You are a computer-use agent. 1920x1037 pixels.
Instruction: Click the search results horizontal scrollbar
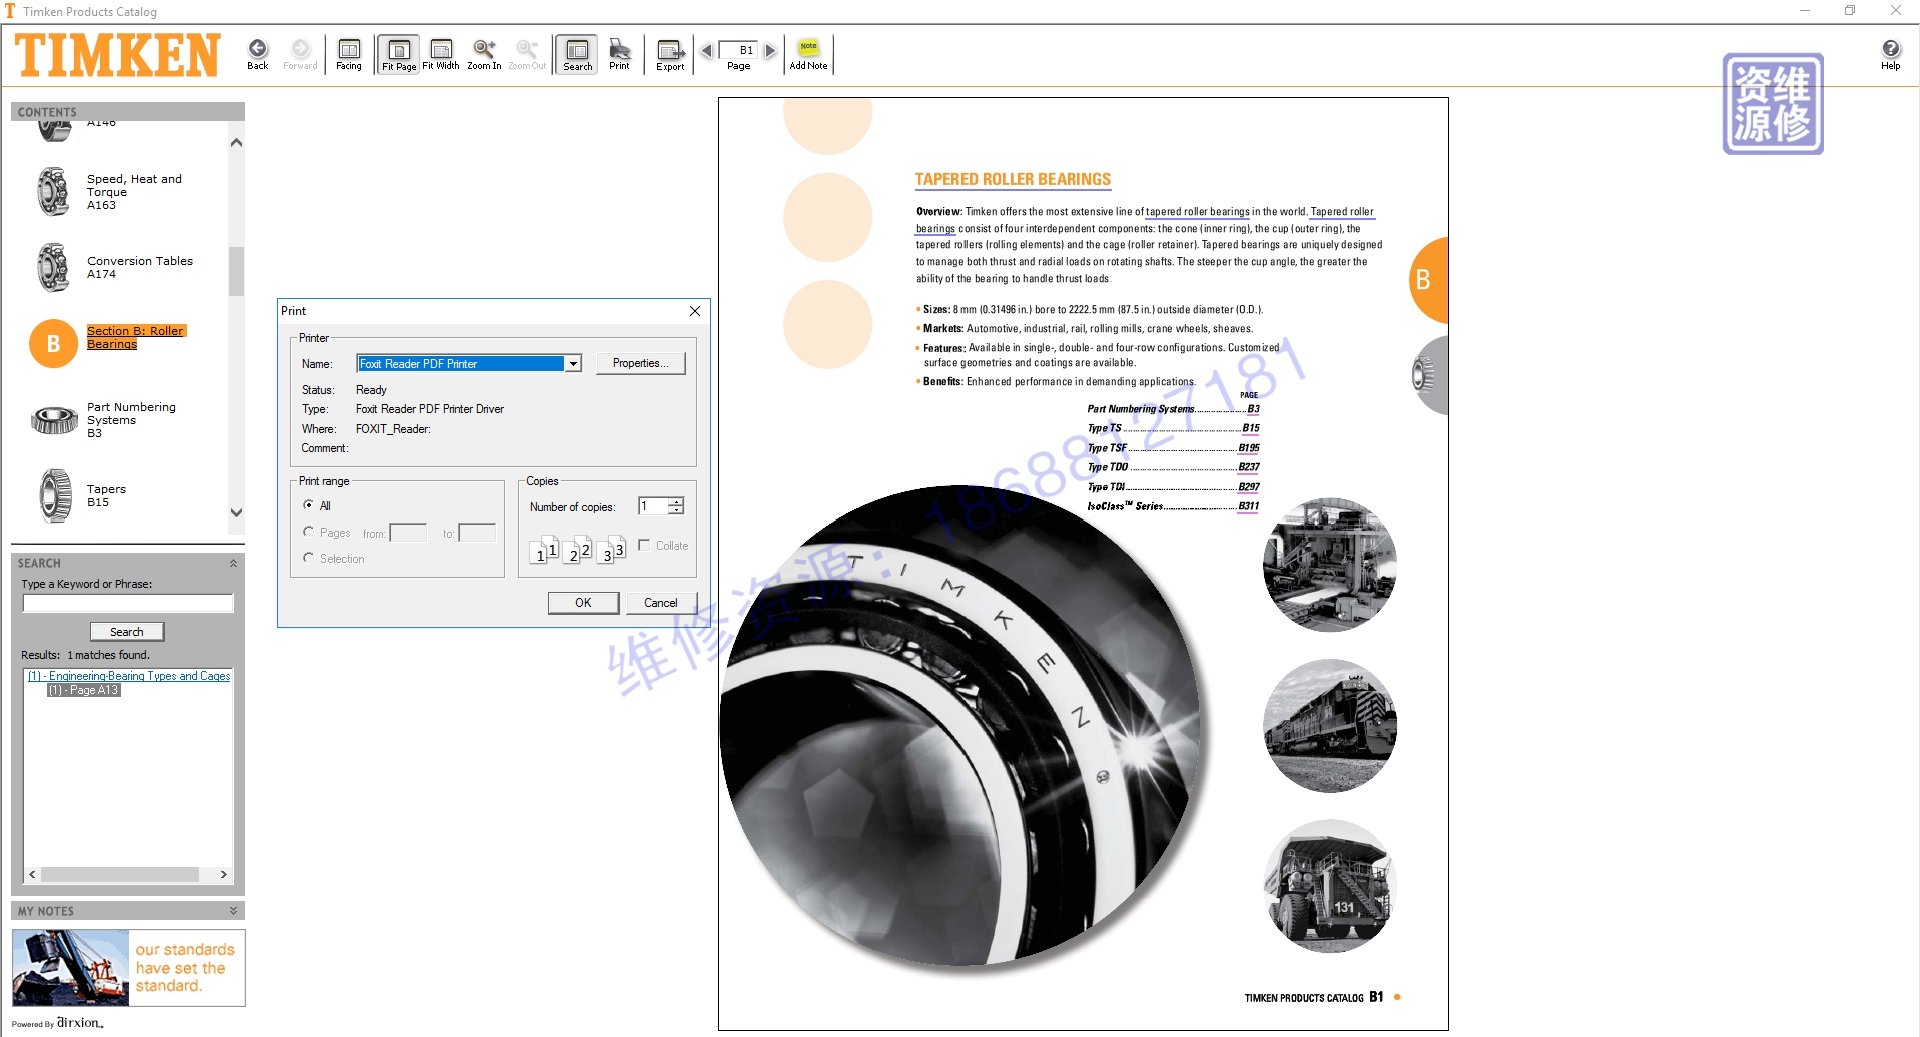(x=120, y=874)
